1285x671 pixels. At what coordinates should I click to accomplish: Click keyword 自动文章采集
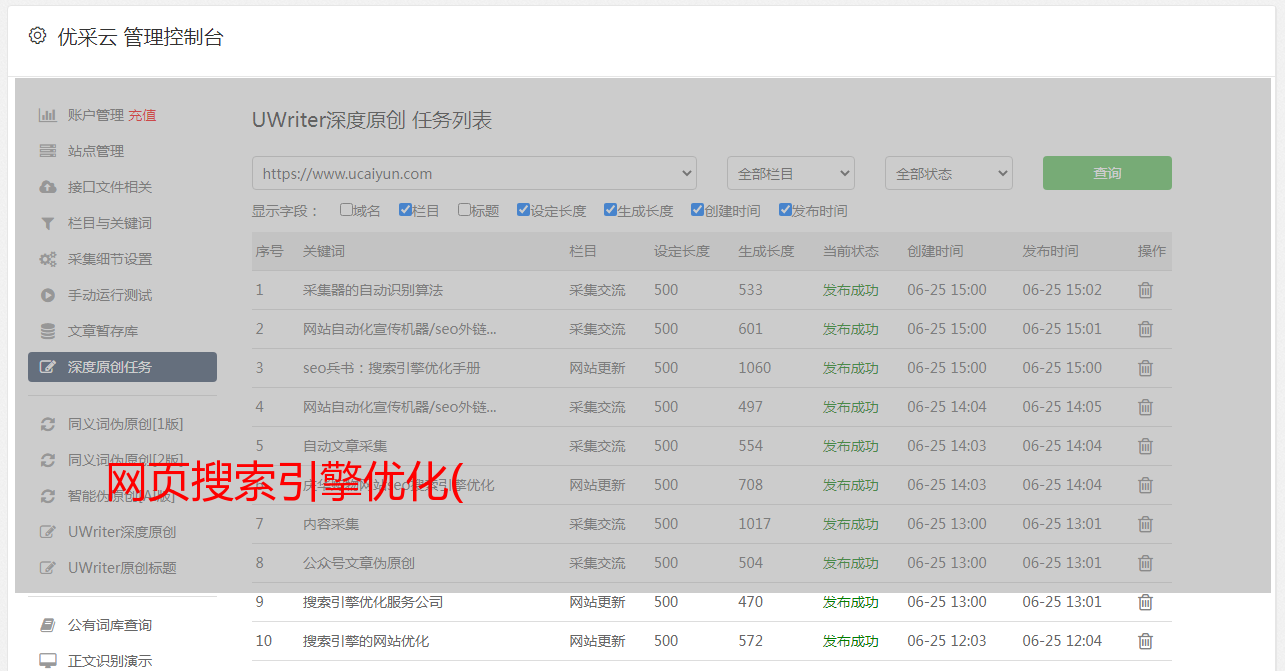(x=345, y=446)
